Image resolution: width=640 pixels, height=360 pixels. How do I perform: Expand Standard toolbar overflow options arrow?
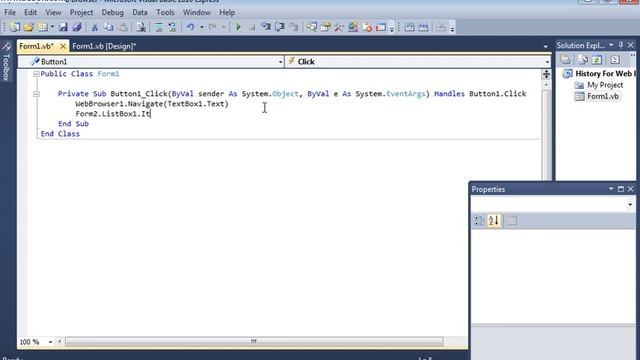(x=392, y=28)
